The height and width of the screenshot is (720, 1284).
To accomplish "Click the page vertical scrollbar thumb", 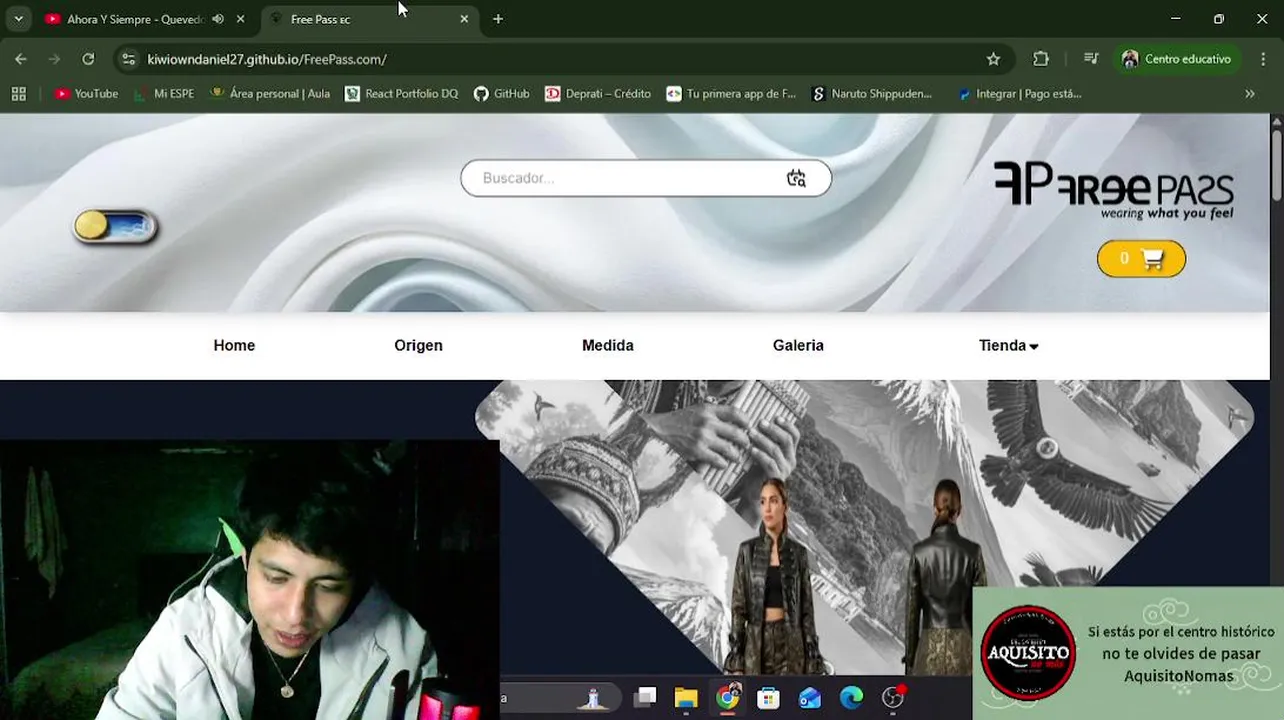I will tap(1276, 165).
